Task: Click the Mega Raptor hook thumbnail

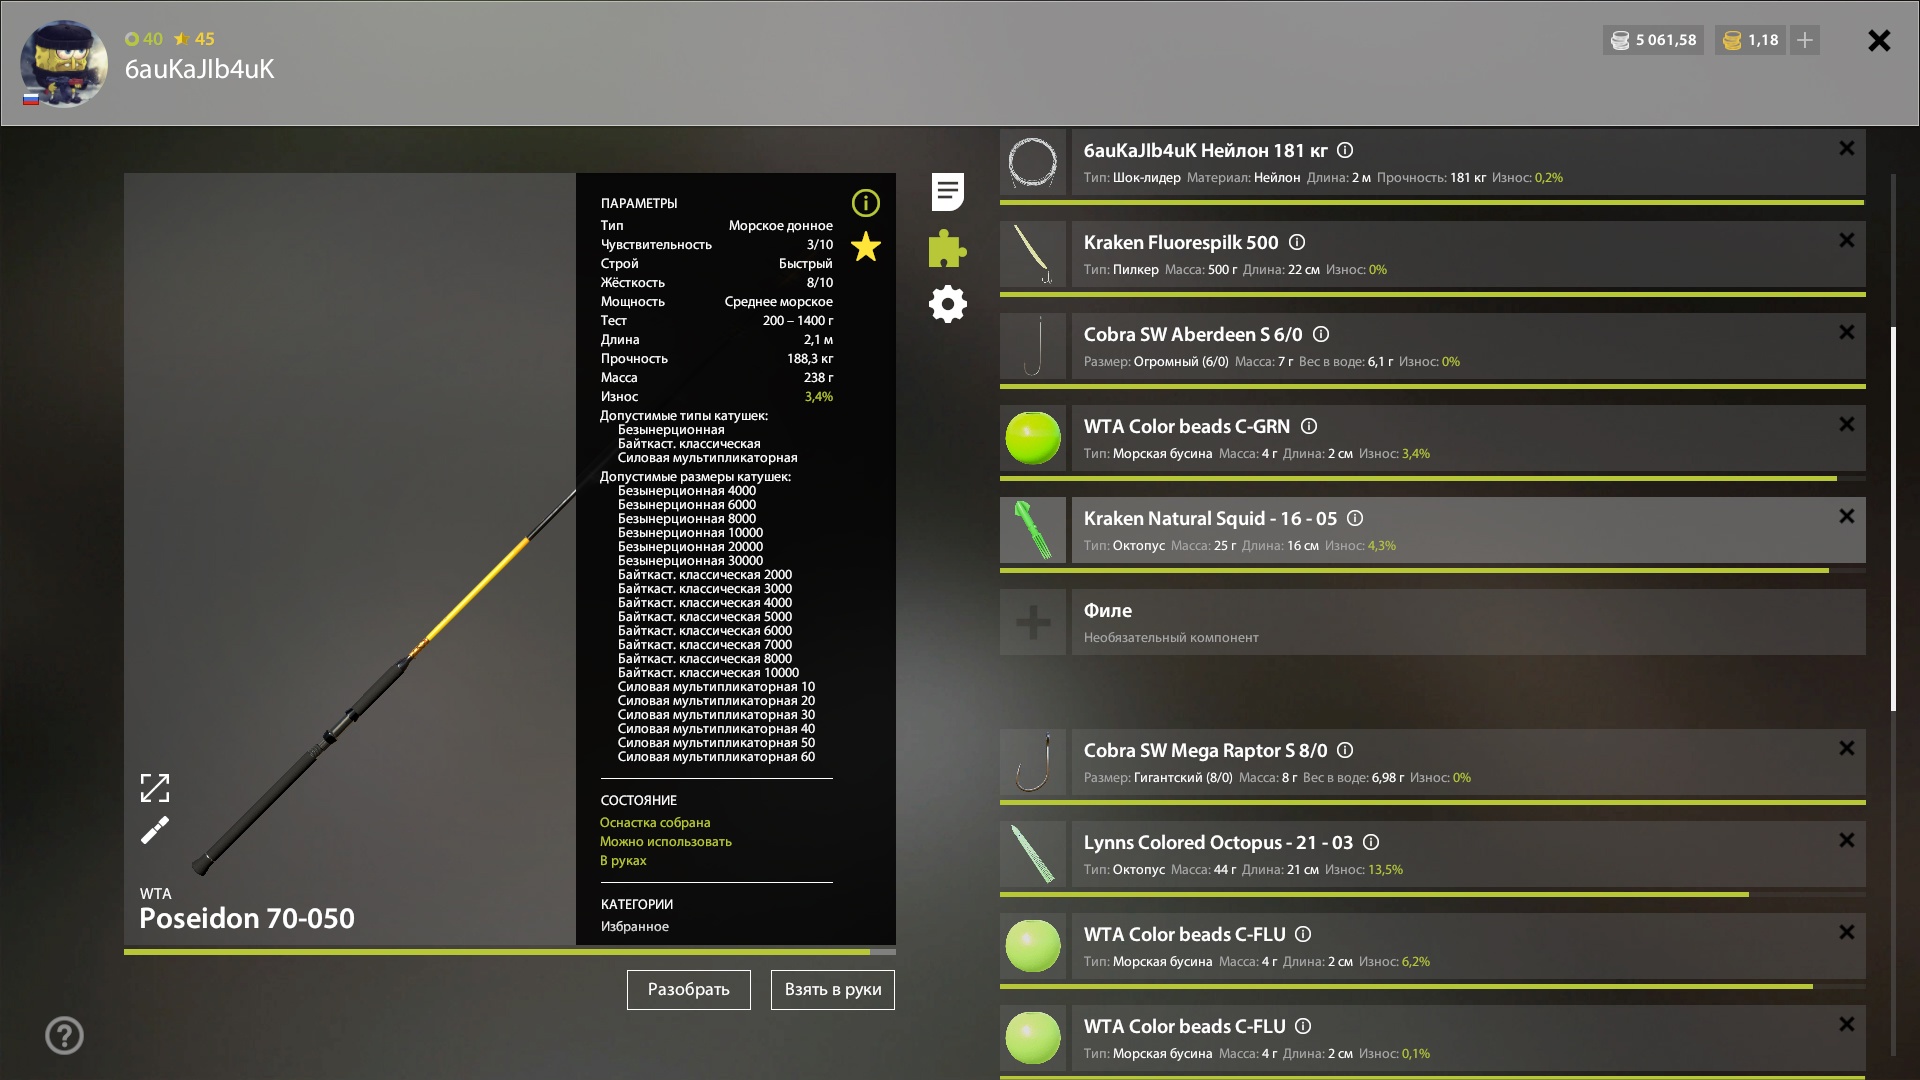Action: pyautogui.click(x=1033, y=762)
